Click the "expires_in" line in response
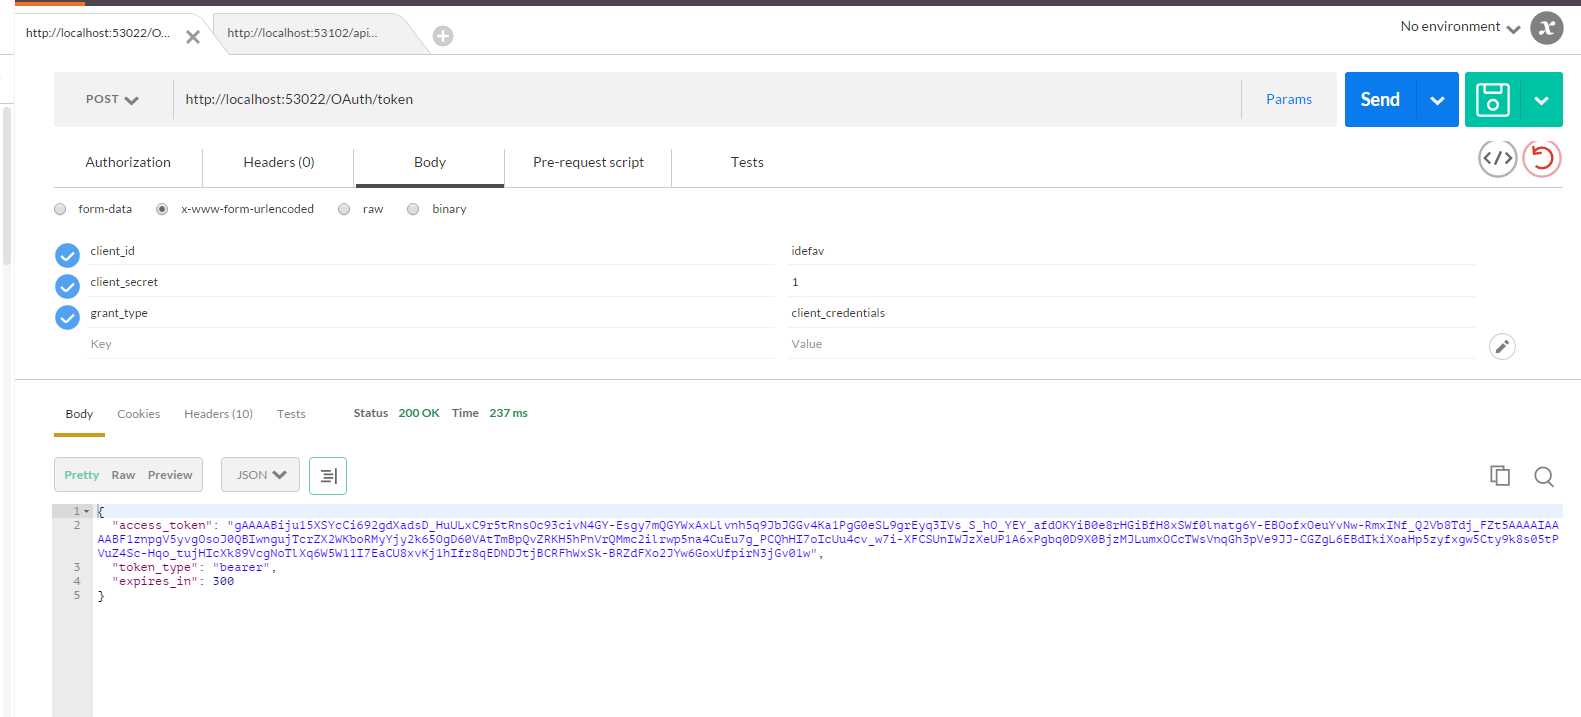The image size is (1581, 717). [x=173, y=581]
